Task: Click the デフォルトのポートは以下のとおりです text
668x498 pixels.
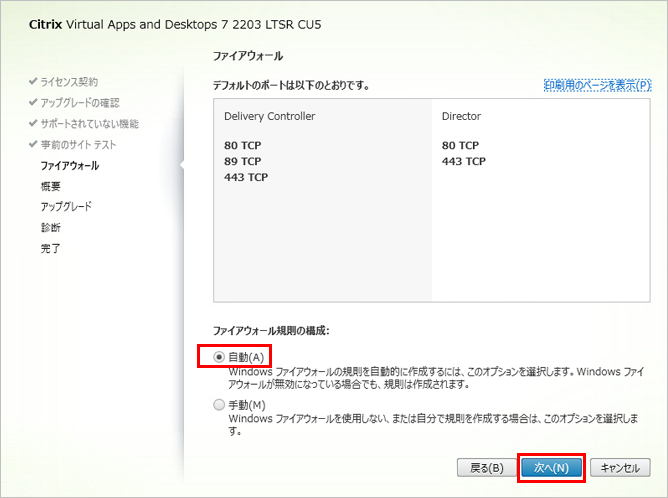Action: click(291, 86)
